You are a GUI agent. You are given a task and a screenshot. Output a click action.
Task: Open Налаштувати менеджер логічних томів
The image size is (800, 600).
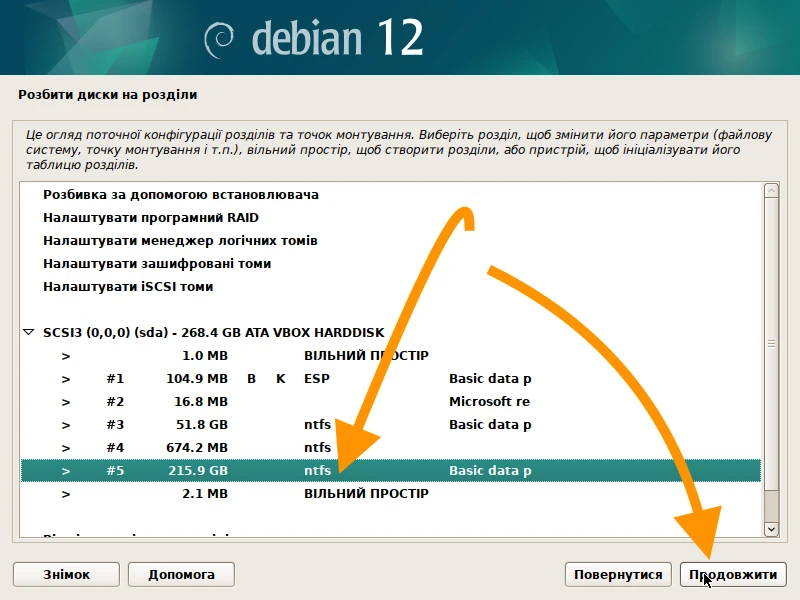391,241
